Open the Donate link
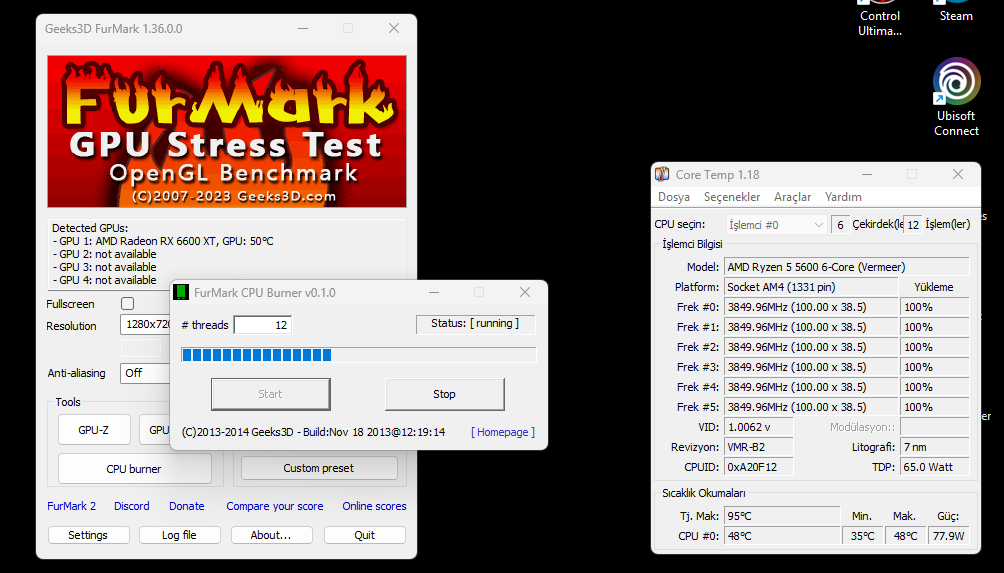Image resolution: width=1004 pixels, height=573 pixels. 186,506
